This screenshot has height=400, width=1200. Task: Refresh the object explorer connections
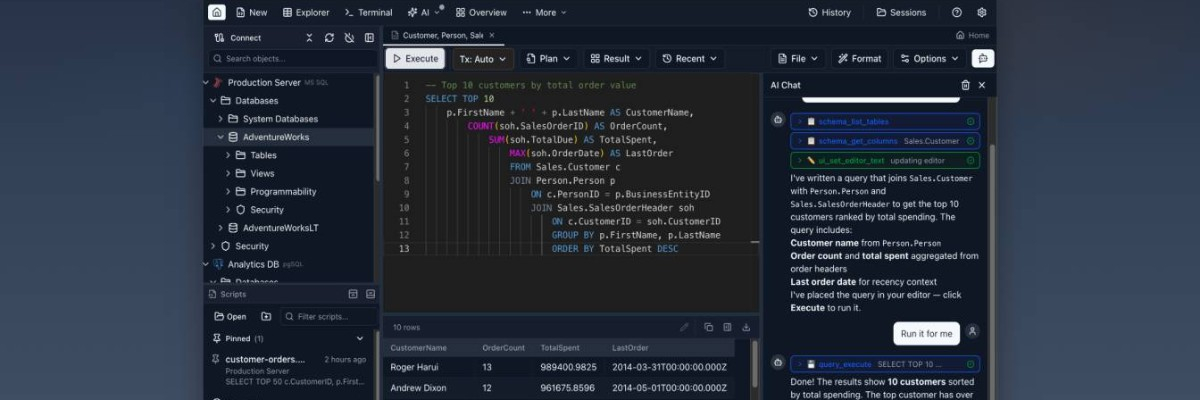[329, 38]
